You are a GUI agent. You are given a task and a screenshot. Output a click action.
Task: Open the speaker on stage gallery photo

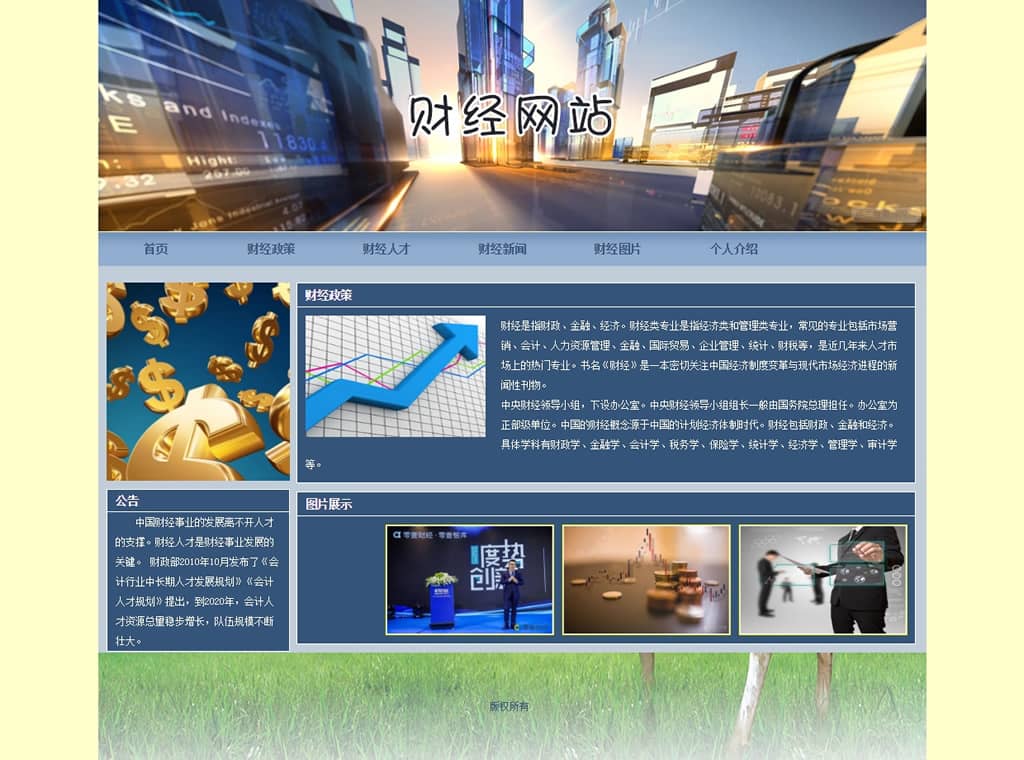click(x=470, y=580)
